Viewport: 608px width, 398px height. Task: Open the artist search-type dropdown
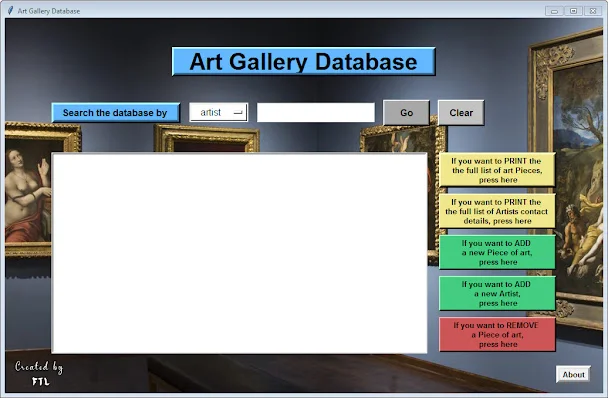[218, 112]
